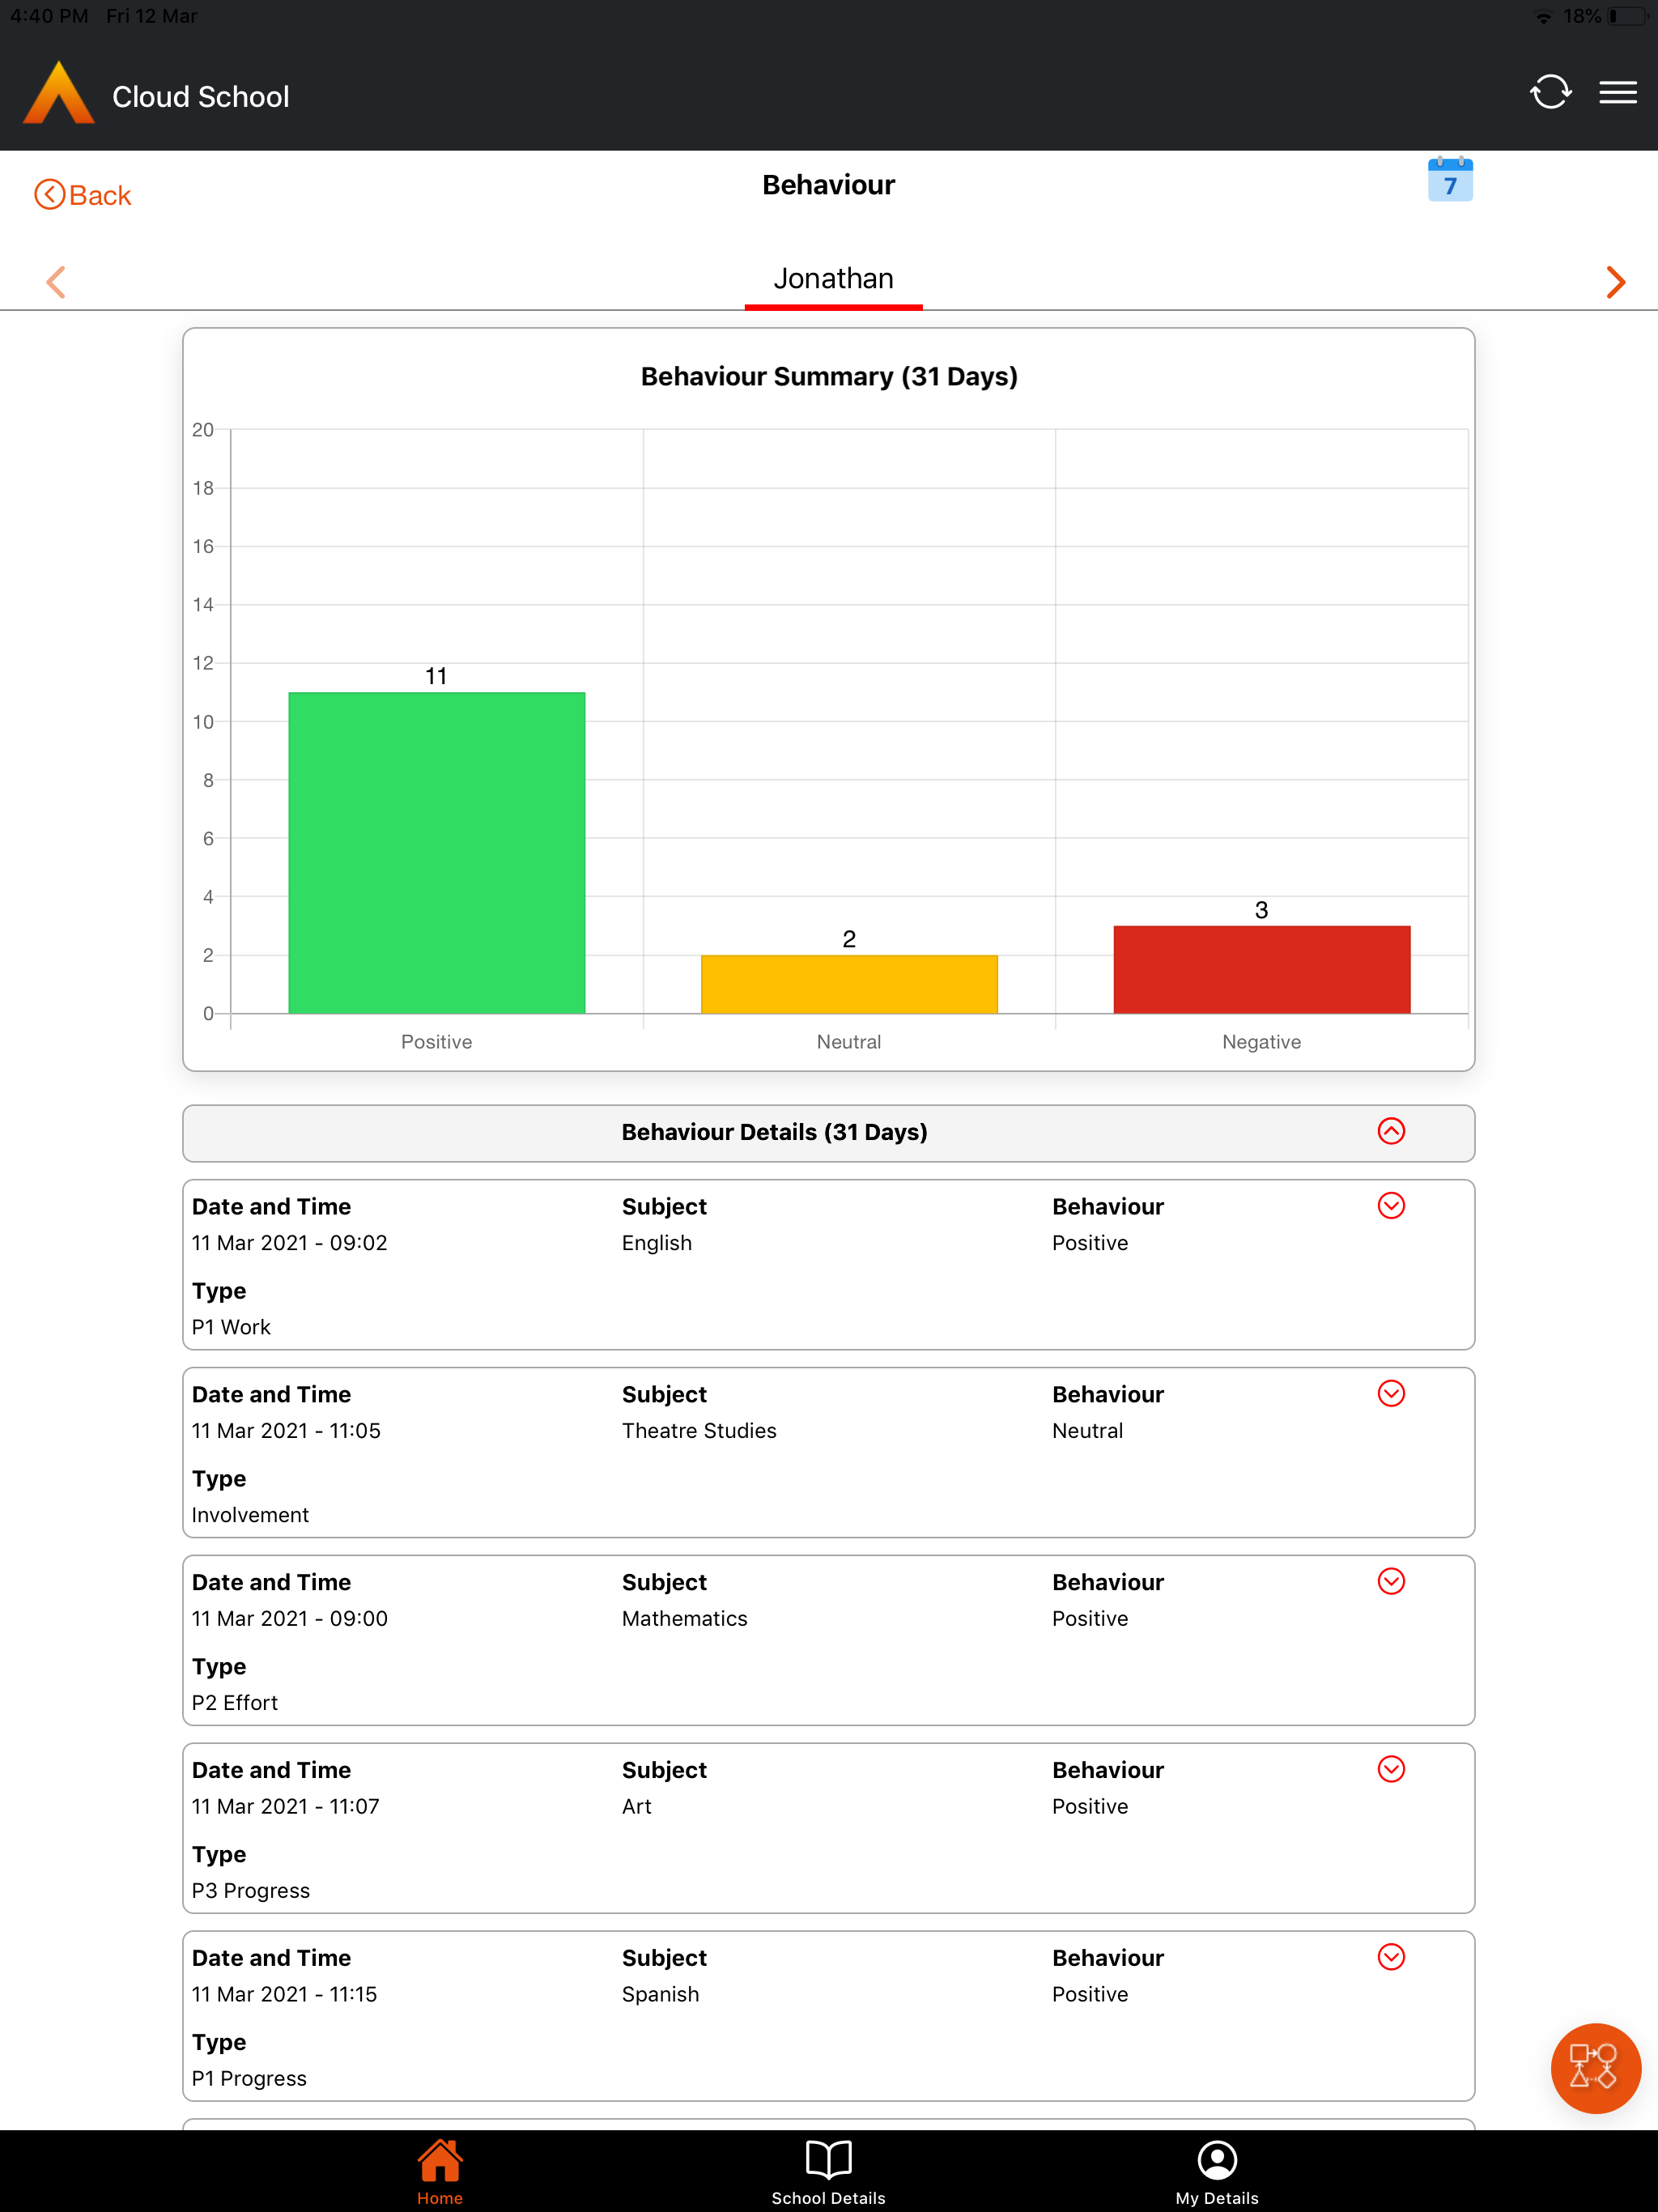The height and width of the screenshot is (2212, 1658).
Task: Go back using the Back button
Action: coord(83,195)
